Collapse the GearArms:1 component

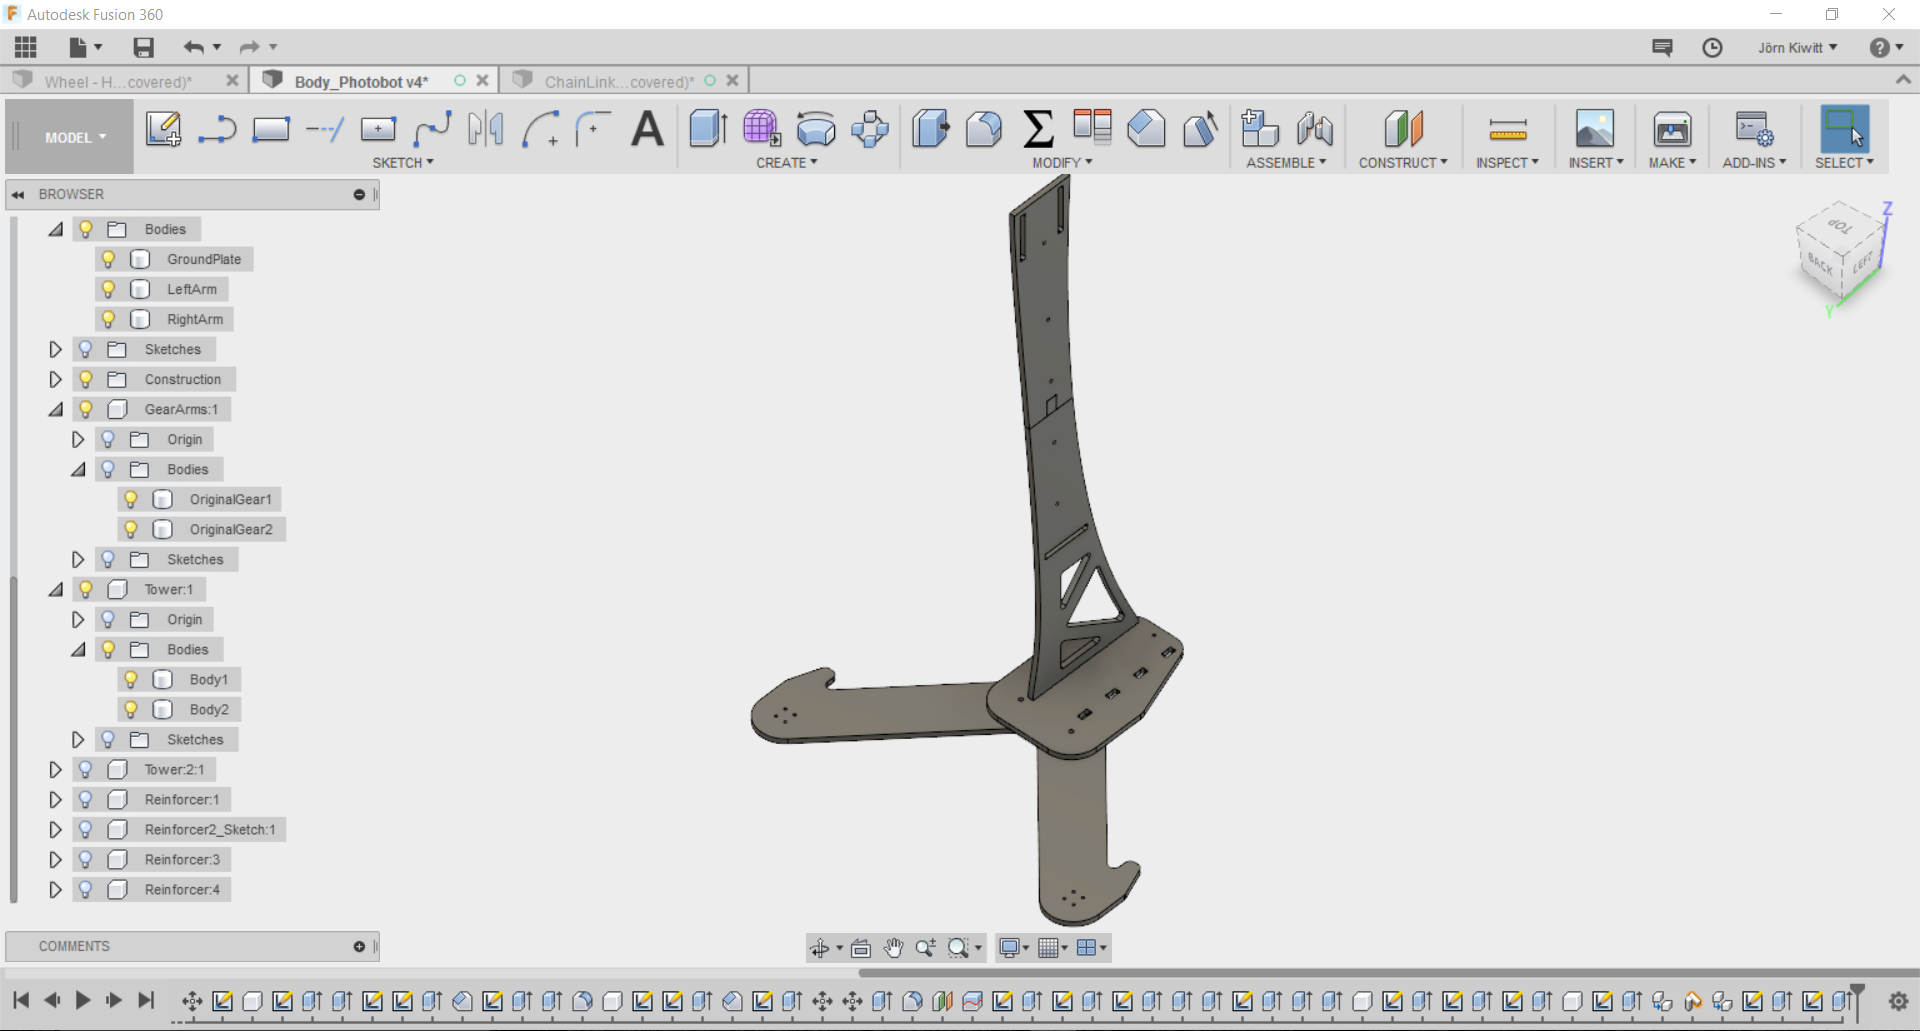tap(55, 409)
